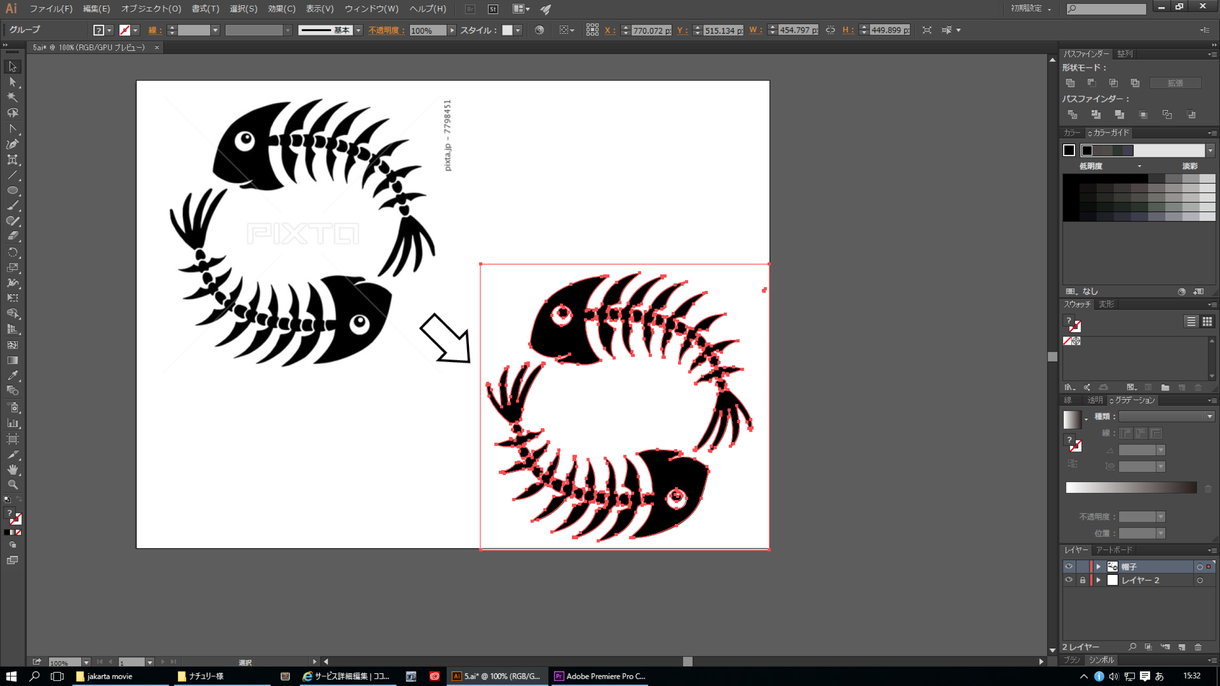Viewport: 1220px width, 686px height.
Task: Click the Adobe Premiere Pro taskbar button
Action: click(x=600, y=676)
